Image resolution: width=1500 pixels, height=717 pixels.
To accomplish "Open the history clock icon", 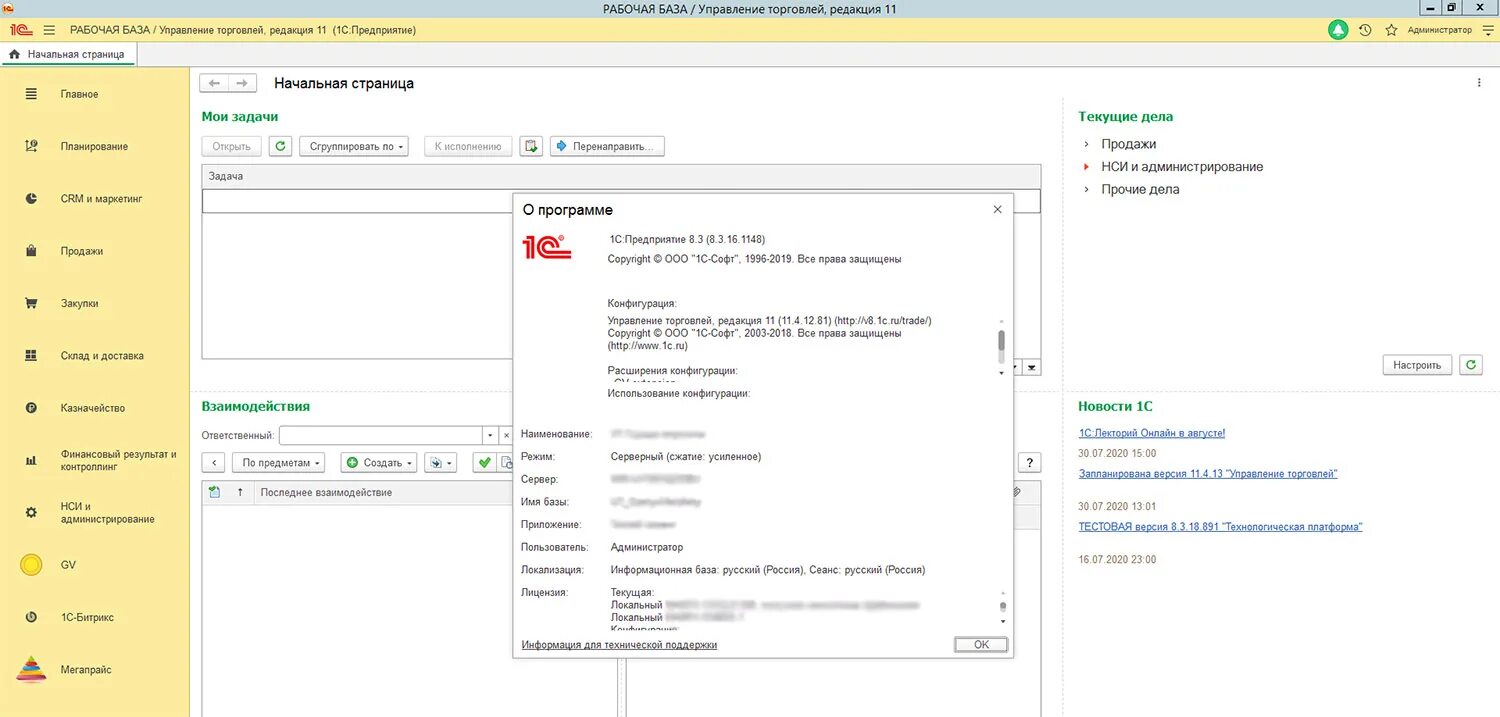I will point(1365,30).
